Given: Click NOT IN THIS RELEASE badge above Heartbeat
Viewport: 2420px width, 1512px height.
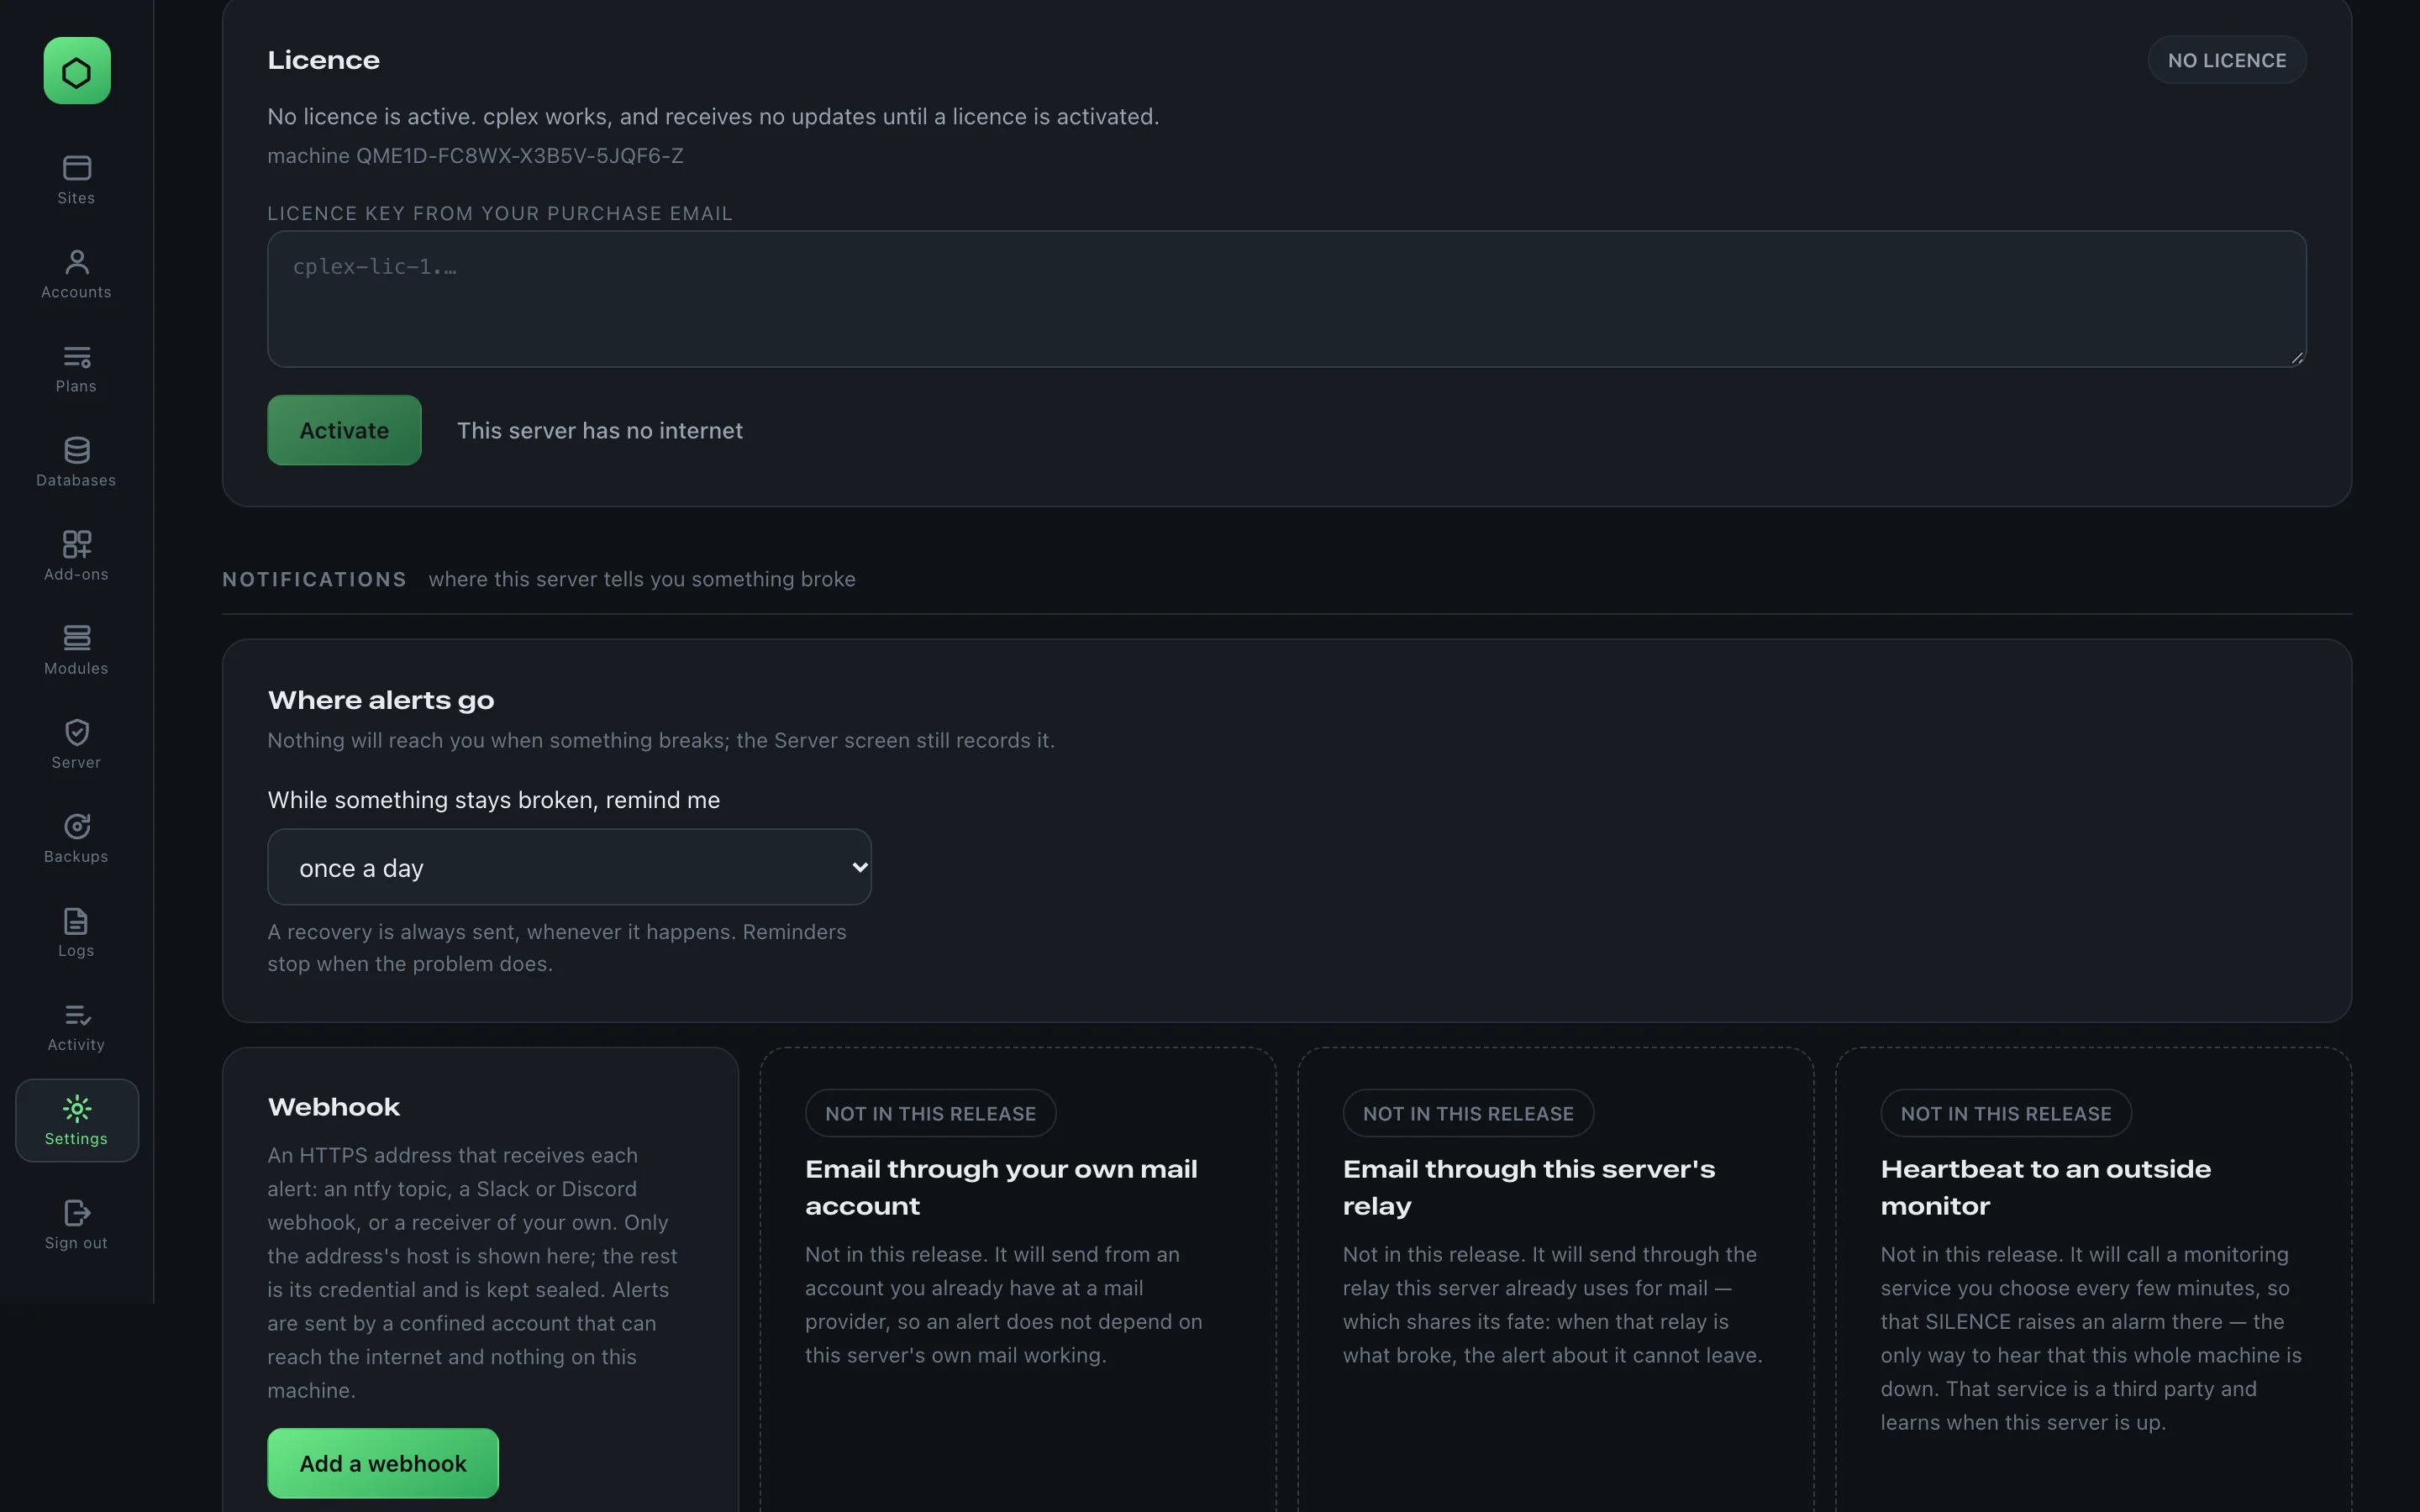Looking at the screenshot, I should 2005,1113.
